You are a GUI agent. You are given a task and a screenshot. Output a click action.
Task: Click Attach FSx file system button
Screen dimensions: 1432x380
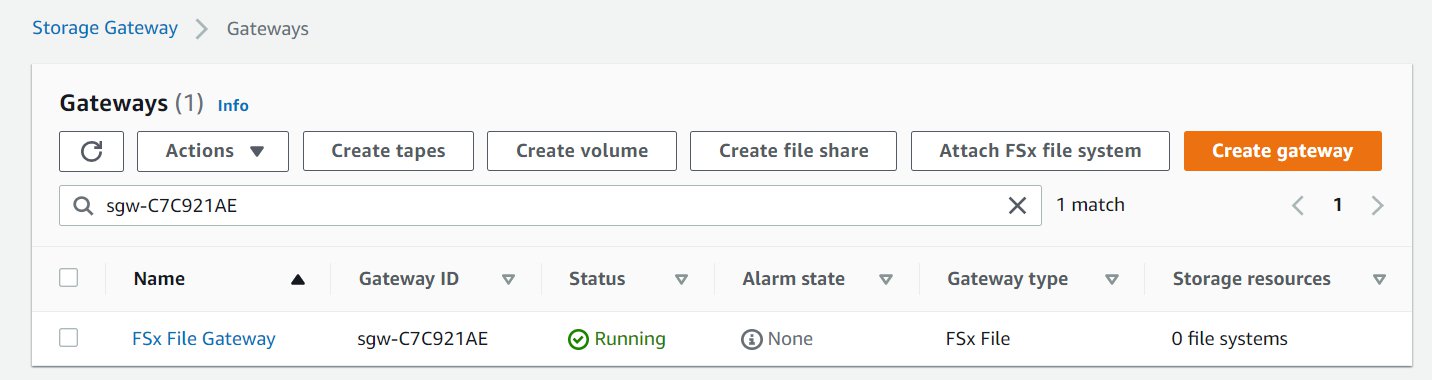click(x=1040, y=151)
